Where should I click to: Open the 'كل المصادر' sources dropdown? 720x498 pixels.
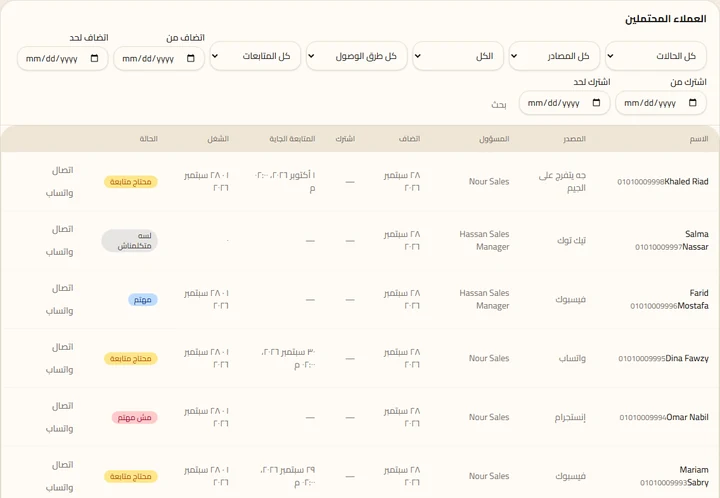[x=554, y=56]
